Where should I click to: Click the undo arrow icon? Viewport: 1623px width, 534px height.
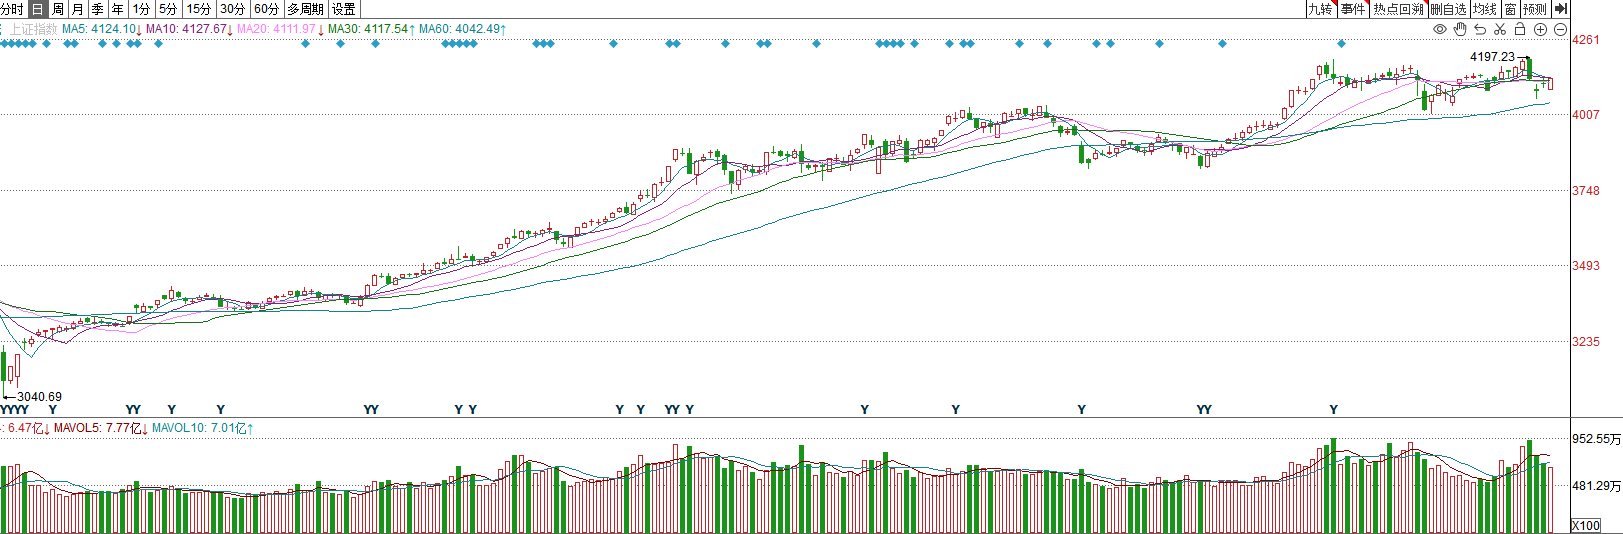coord(1480,29)
